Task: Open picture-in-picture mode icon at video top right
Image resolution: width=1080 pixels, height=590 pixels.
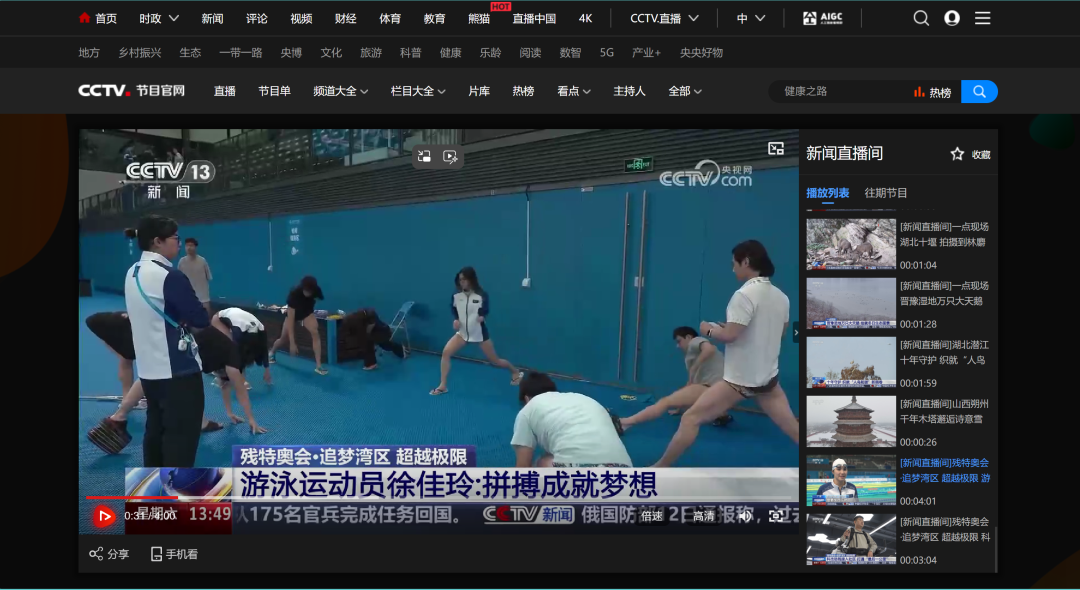Action: click(x=776, y=149)
